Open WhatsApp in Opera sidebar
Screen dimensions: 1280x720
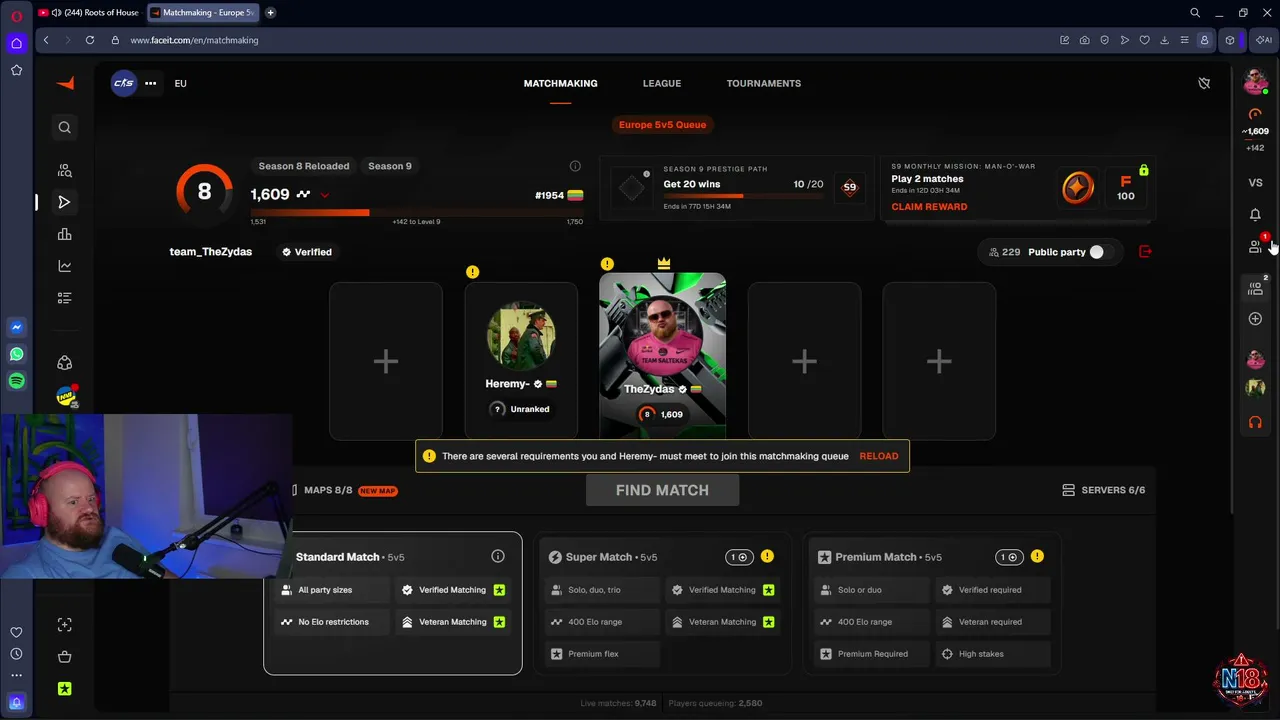click(x=16, y=354)
